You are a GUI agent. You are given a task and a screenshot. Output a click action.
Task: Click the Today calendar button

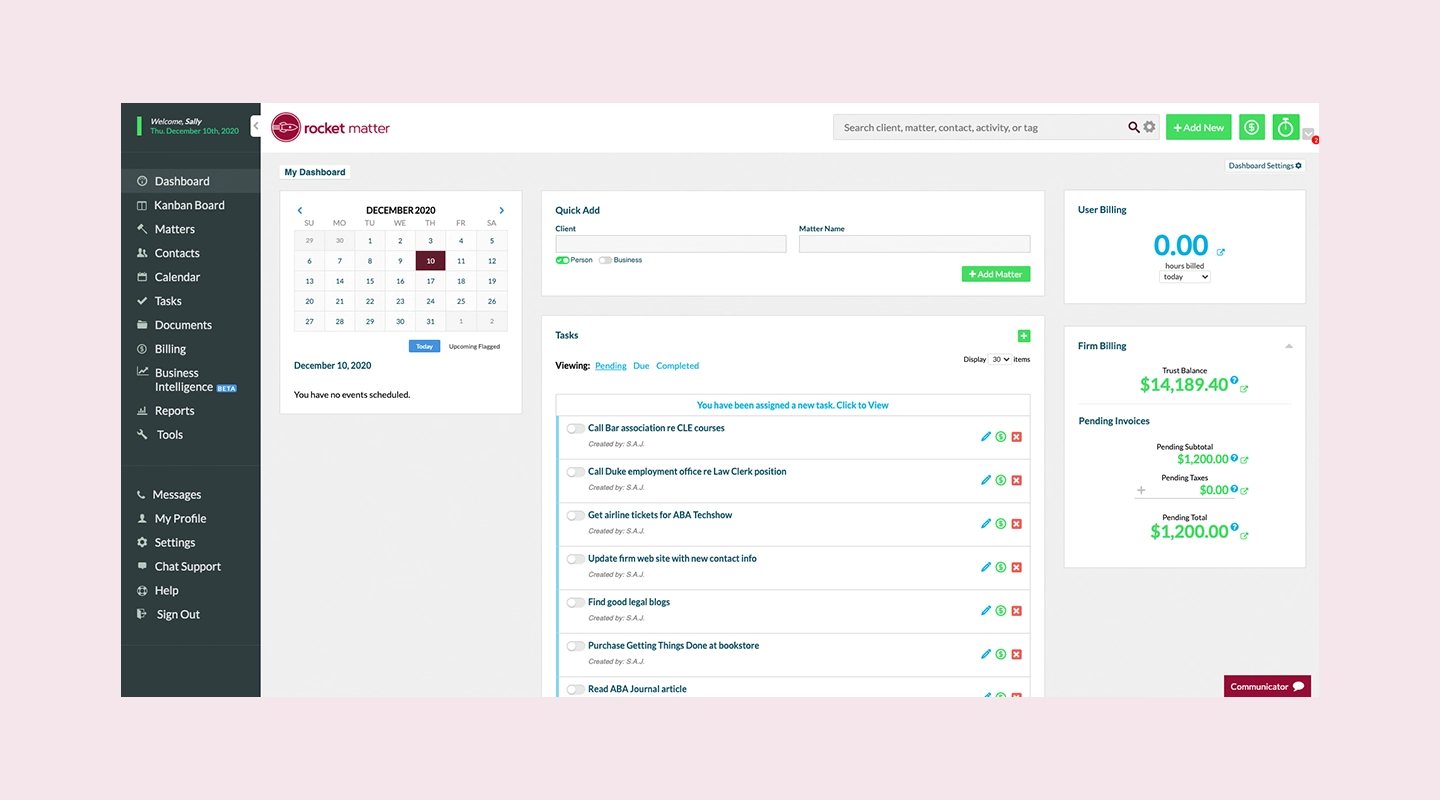coord(424,346)
